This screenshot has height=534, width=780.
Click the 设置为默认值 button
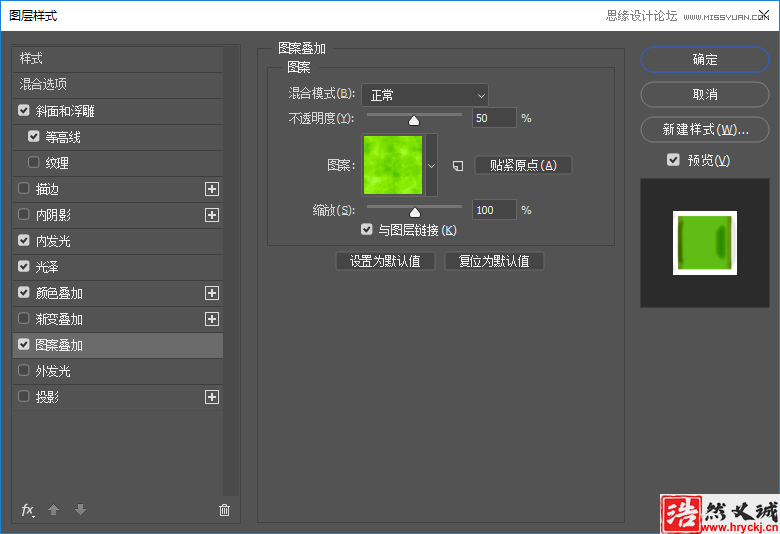point(386,261)
